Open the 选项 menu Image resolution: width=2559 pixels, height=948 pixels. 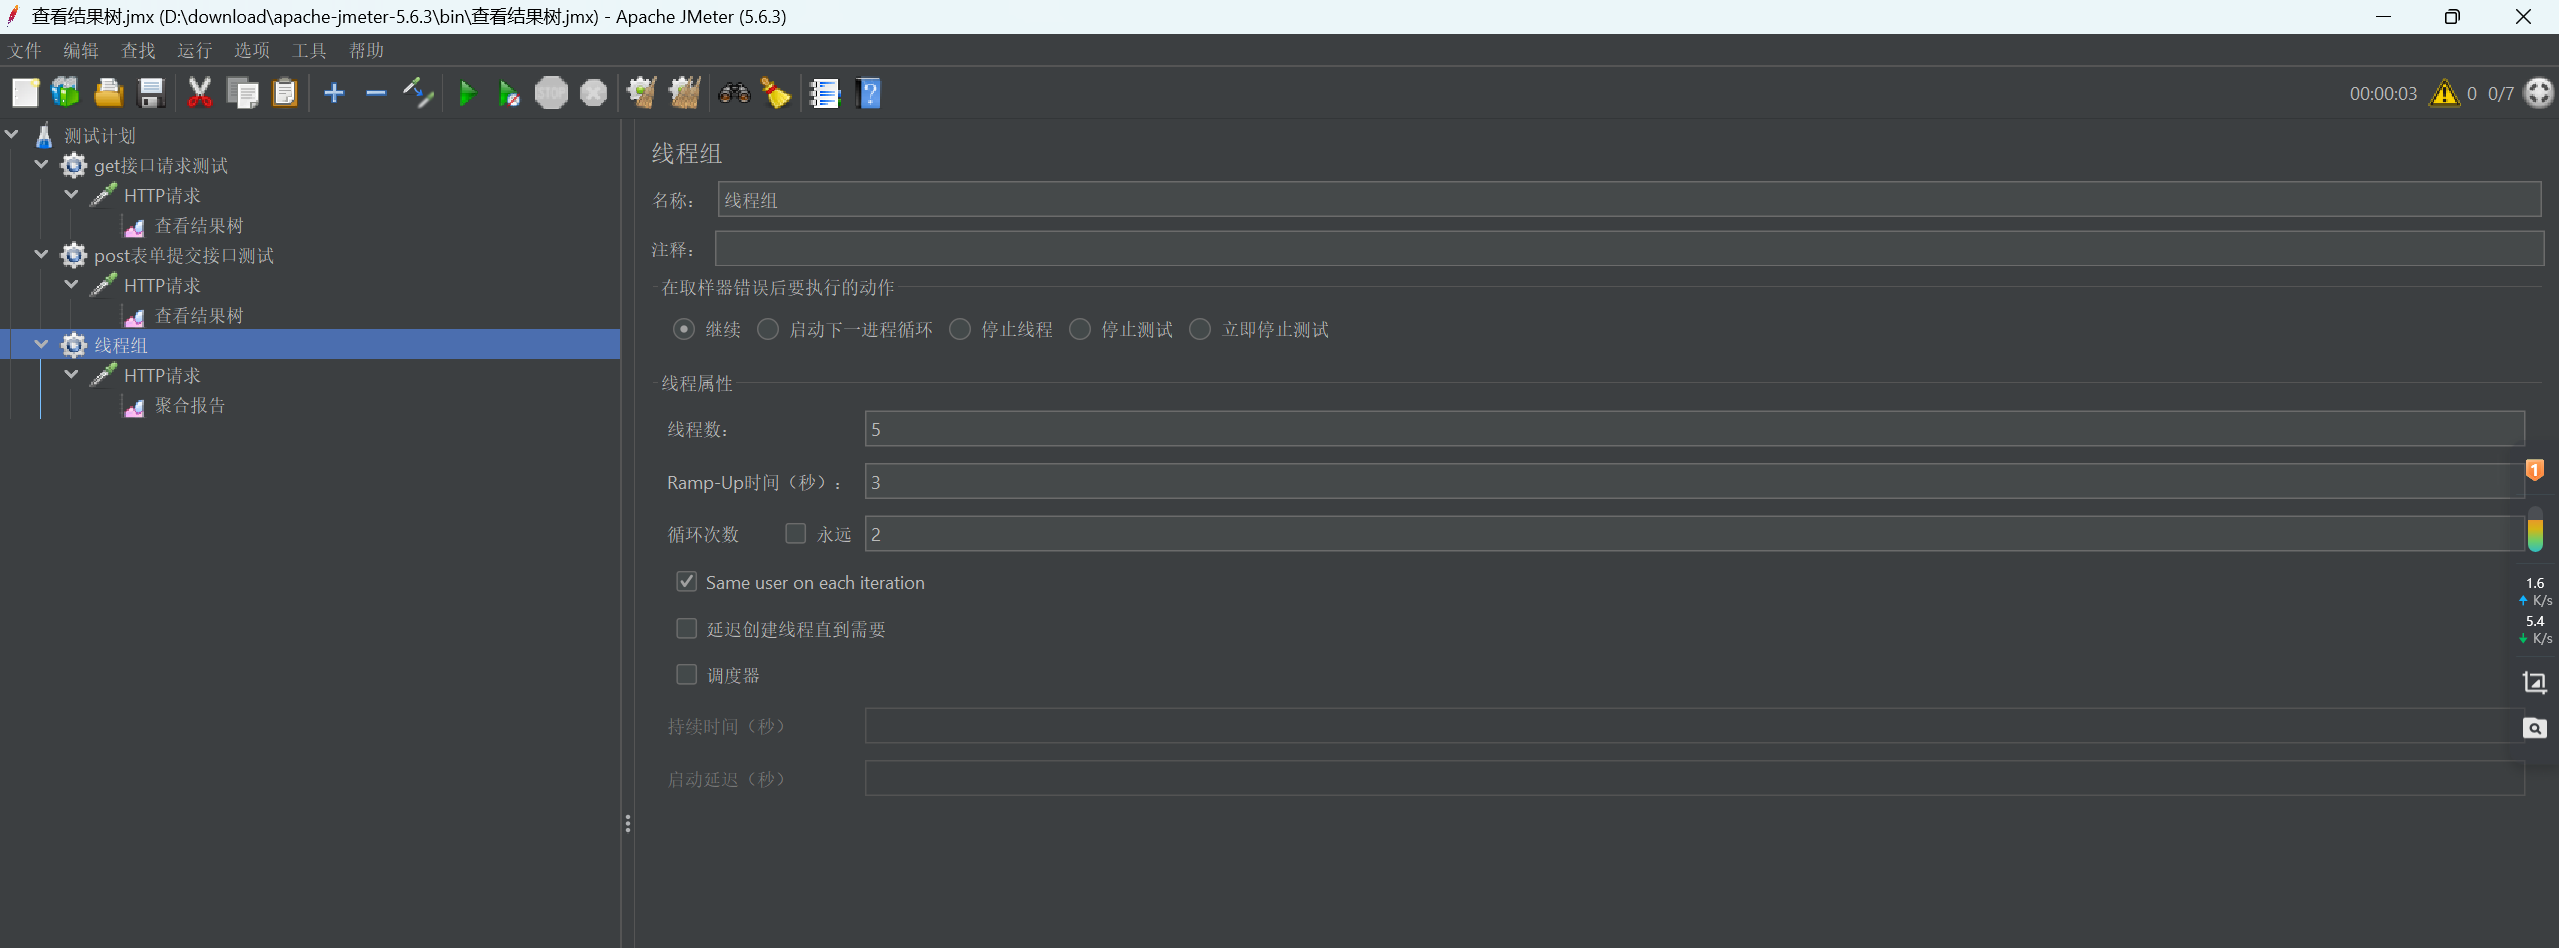pos(252,50)
